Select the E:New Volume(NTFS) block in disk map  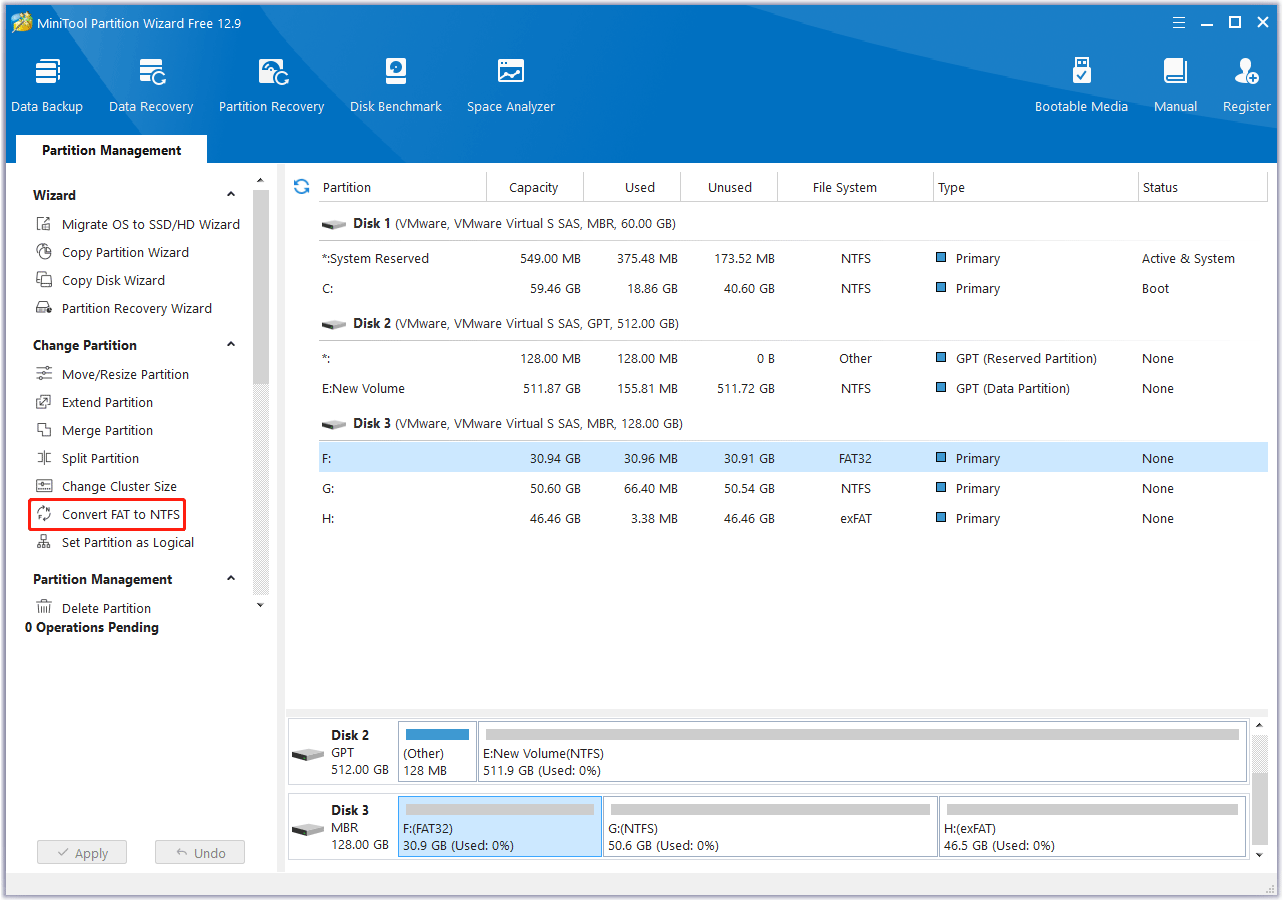[862, 751]
